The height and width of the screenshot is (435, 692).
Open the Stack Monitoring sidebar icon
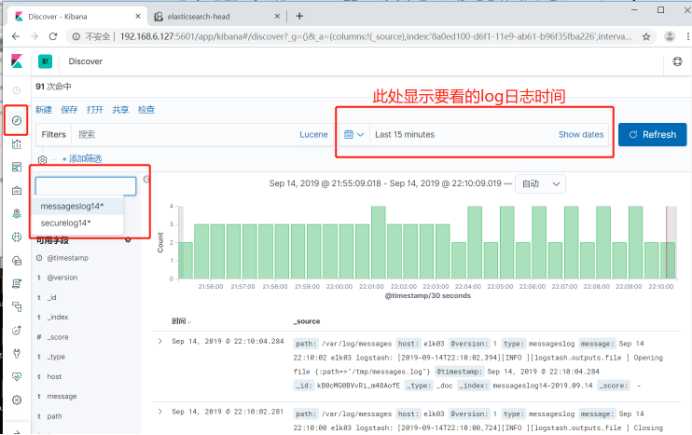(x=16, y=377)
